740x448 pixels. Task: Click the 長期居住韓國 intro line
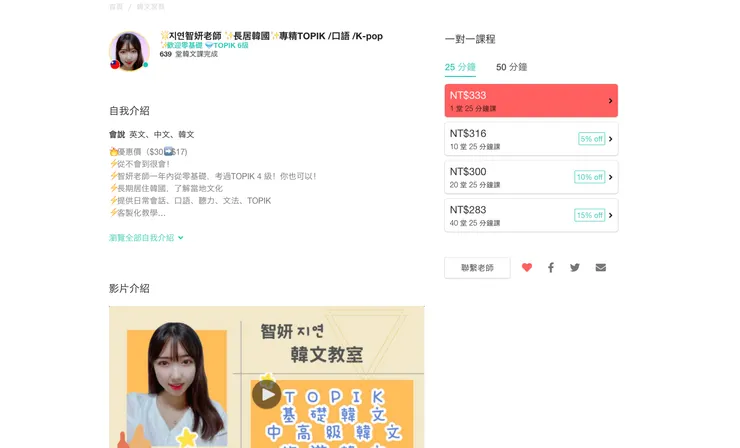click(166, 188)
